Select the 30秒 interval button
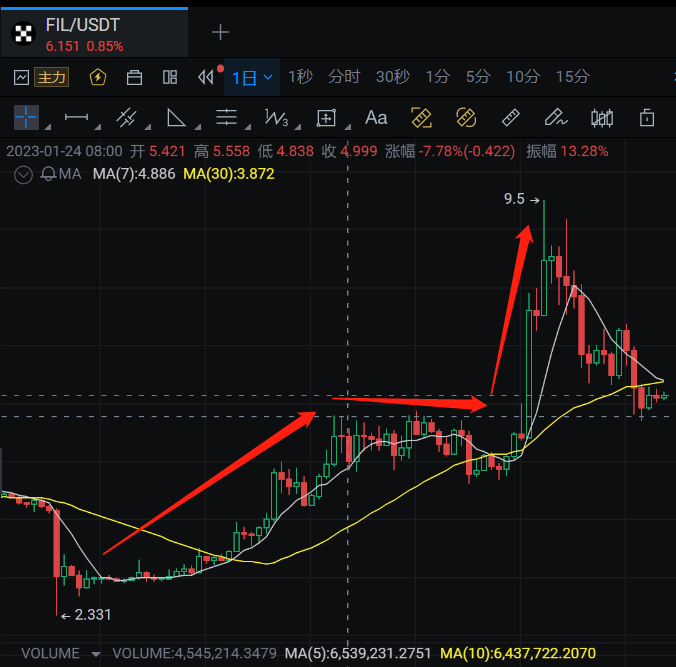676x667 pixels. [392, 77]
